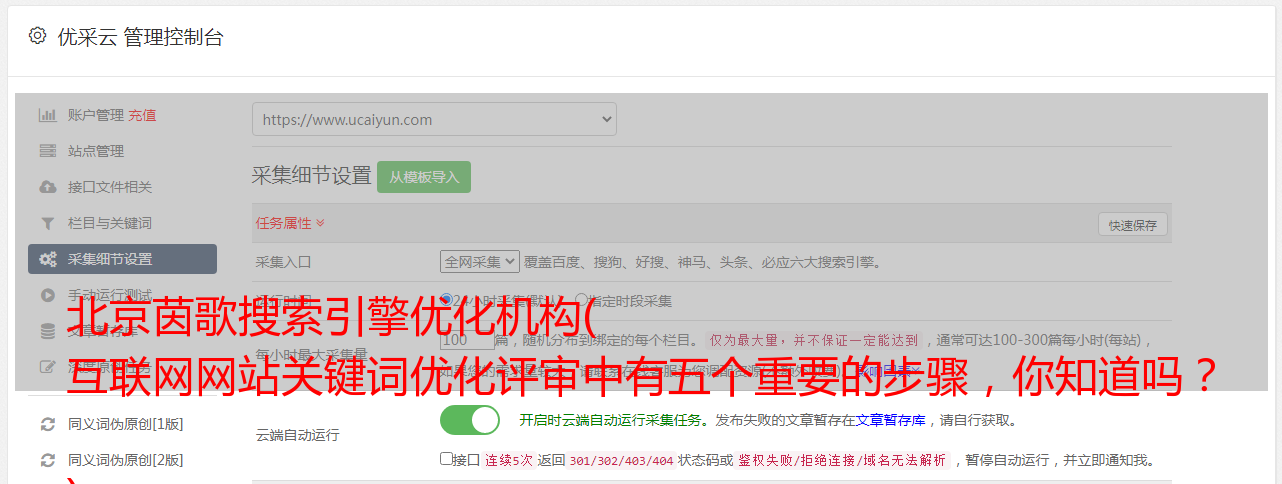Click the gear icon beside 优采云 管理控制台
The height and width of the screenshot is (484, 1282).
coord(37,36)
